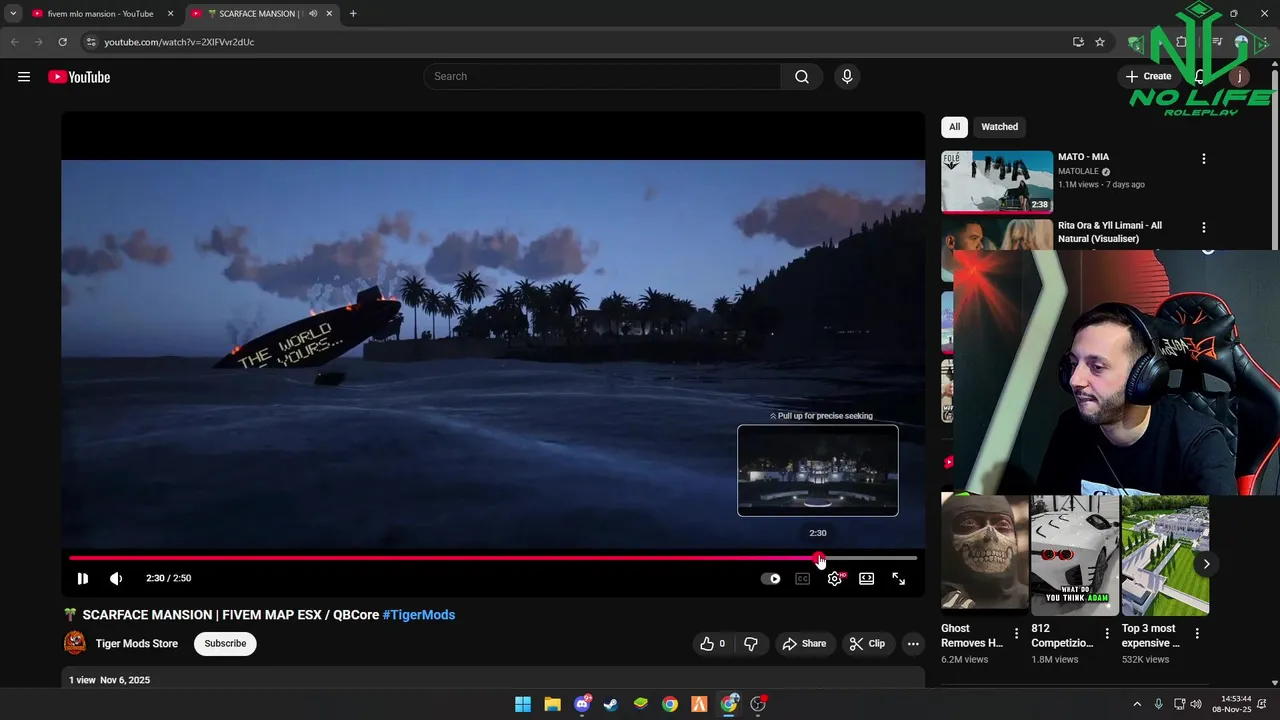The height and width of the screenshot is (720, 1280).
Task: Open File Explorer from the taskbar
Action: pos(552,704)
